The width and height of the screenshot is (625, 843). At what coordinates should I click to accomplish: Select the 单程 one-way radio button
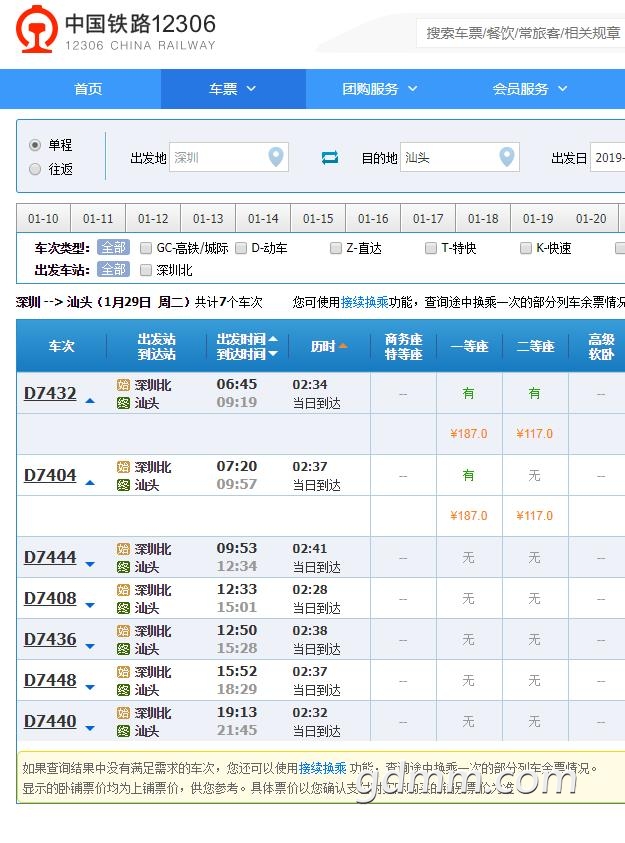[x=35, y=145]
